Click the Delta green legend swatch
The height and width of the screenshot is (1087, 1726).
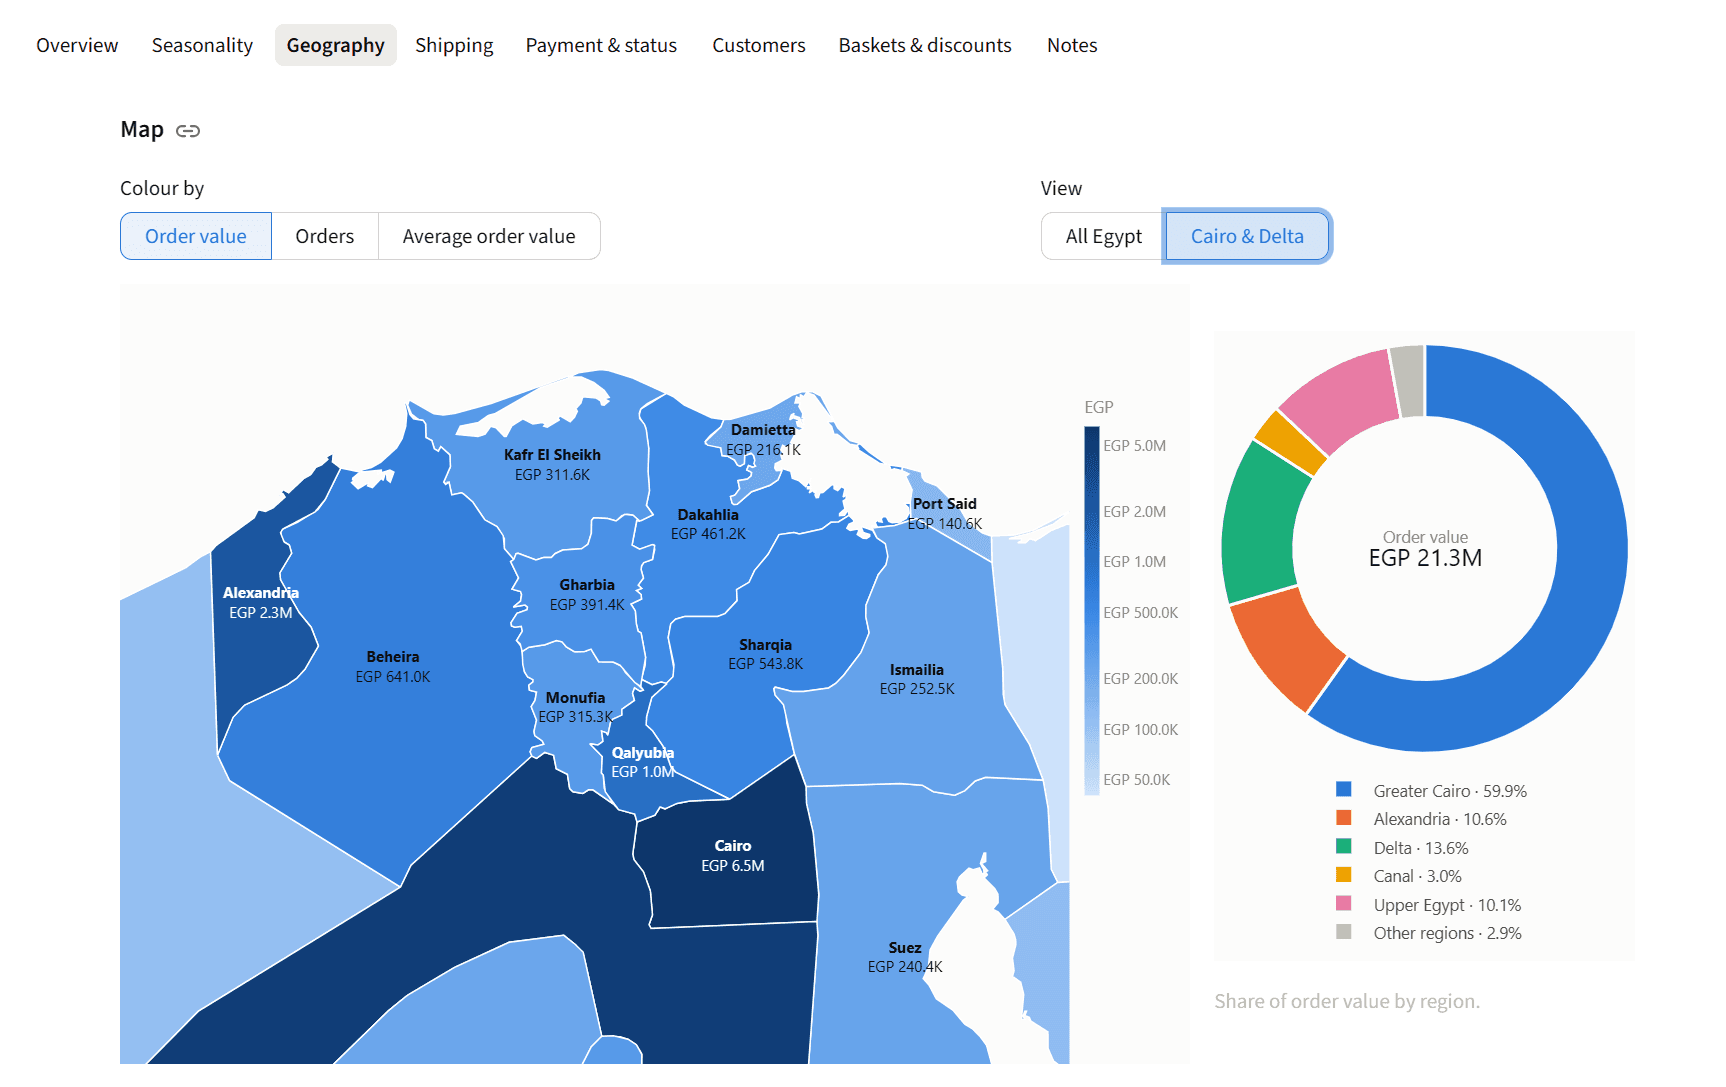point(1344,847)
